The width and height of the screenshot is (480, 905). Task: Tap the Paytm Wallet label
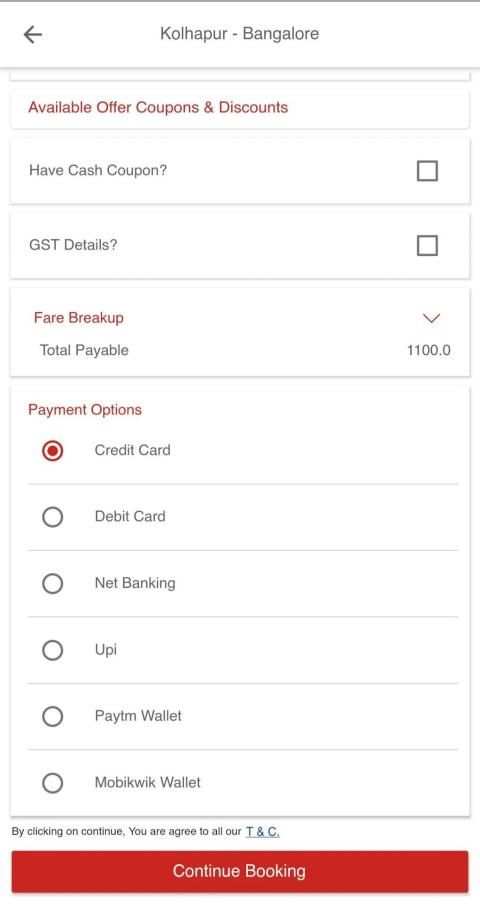point(138,716)
